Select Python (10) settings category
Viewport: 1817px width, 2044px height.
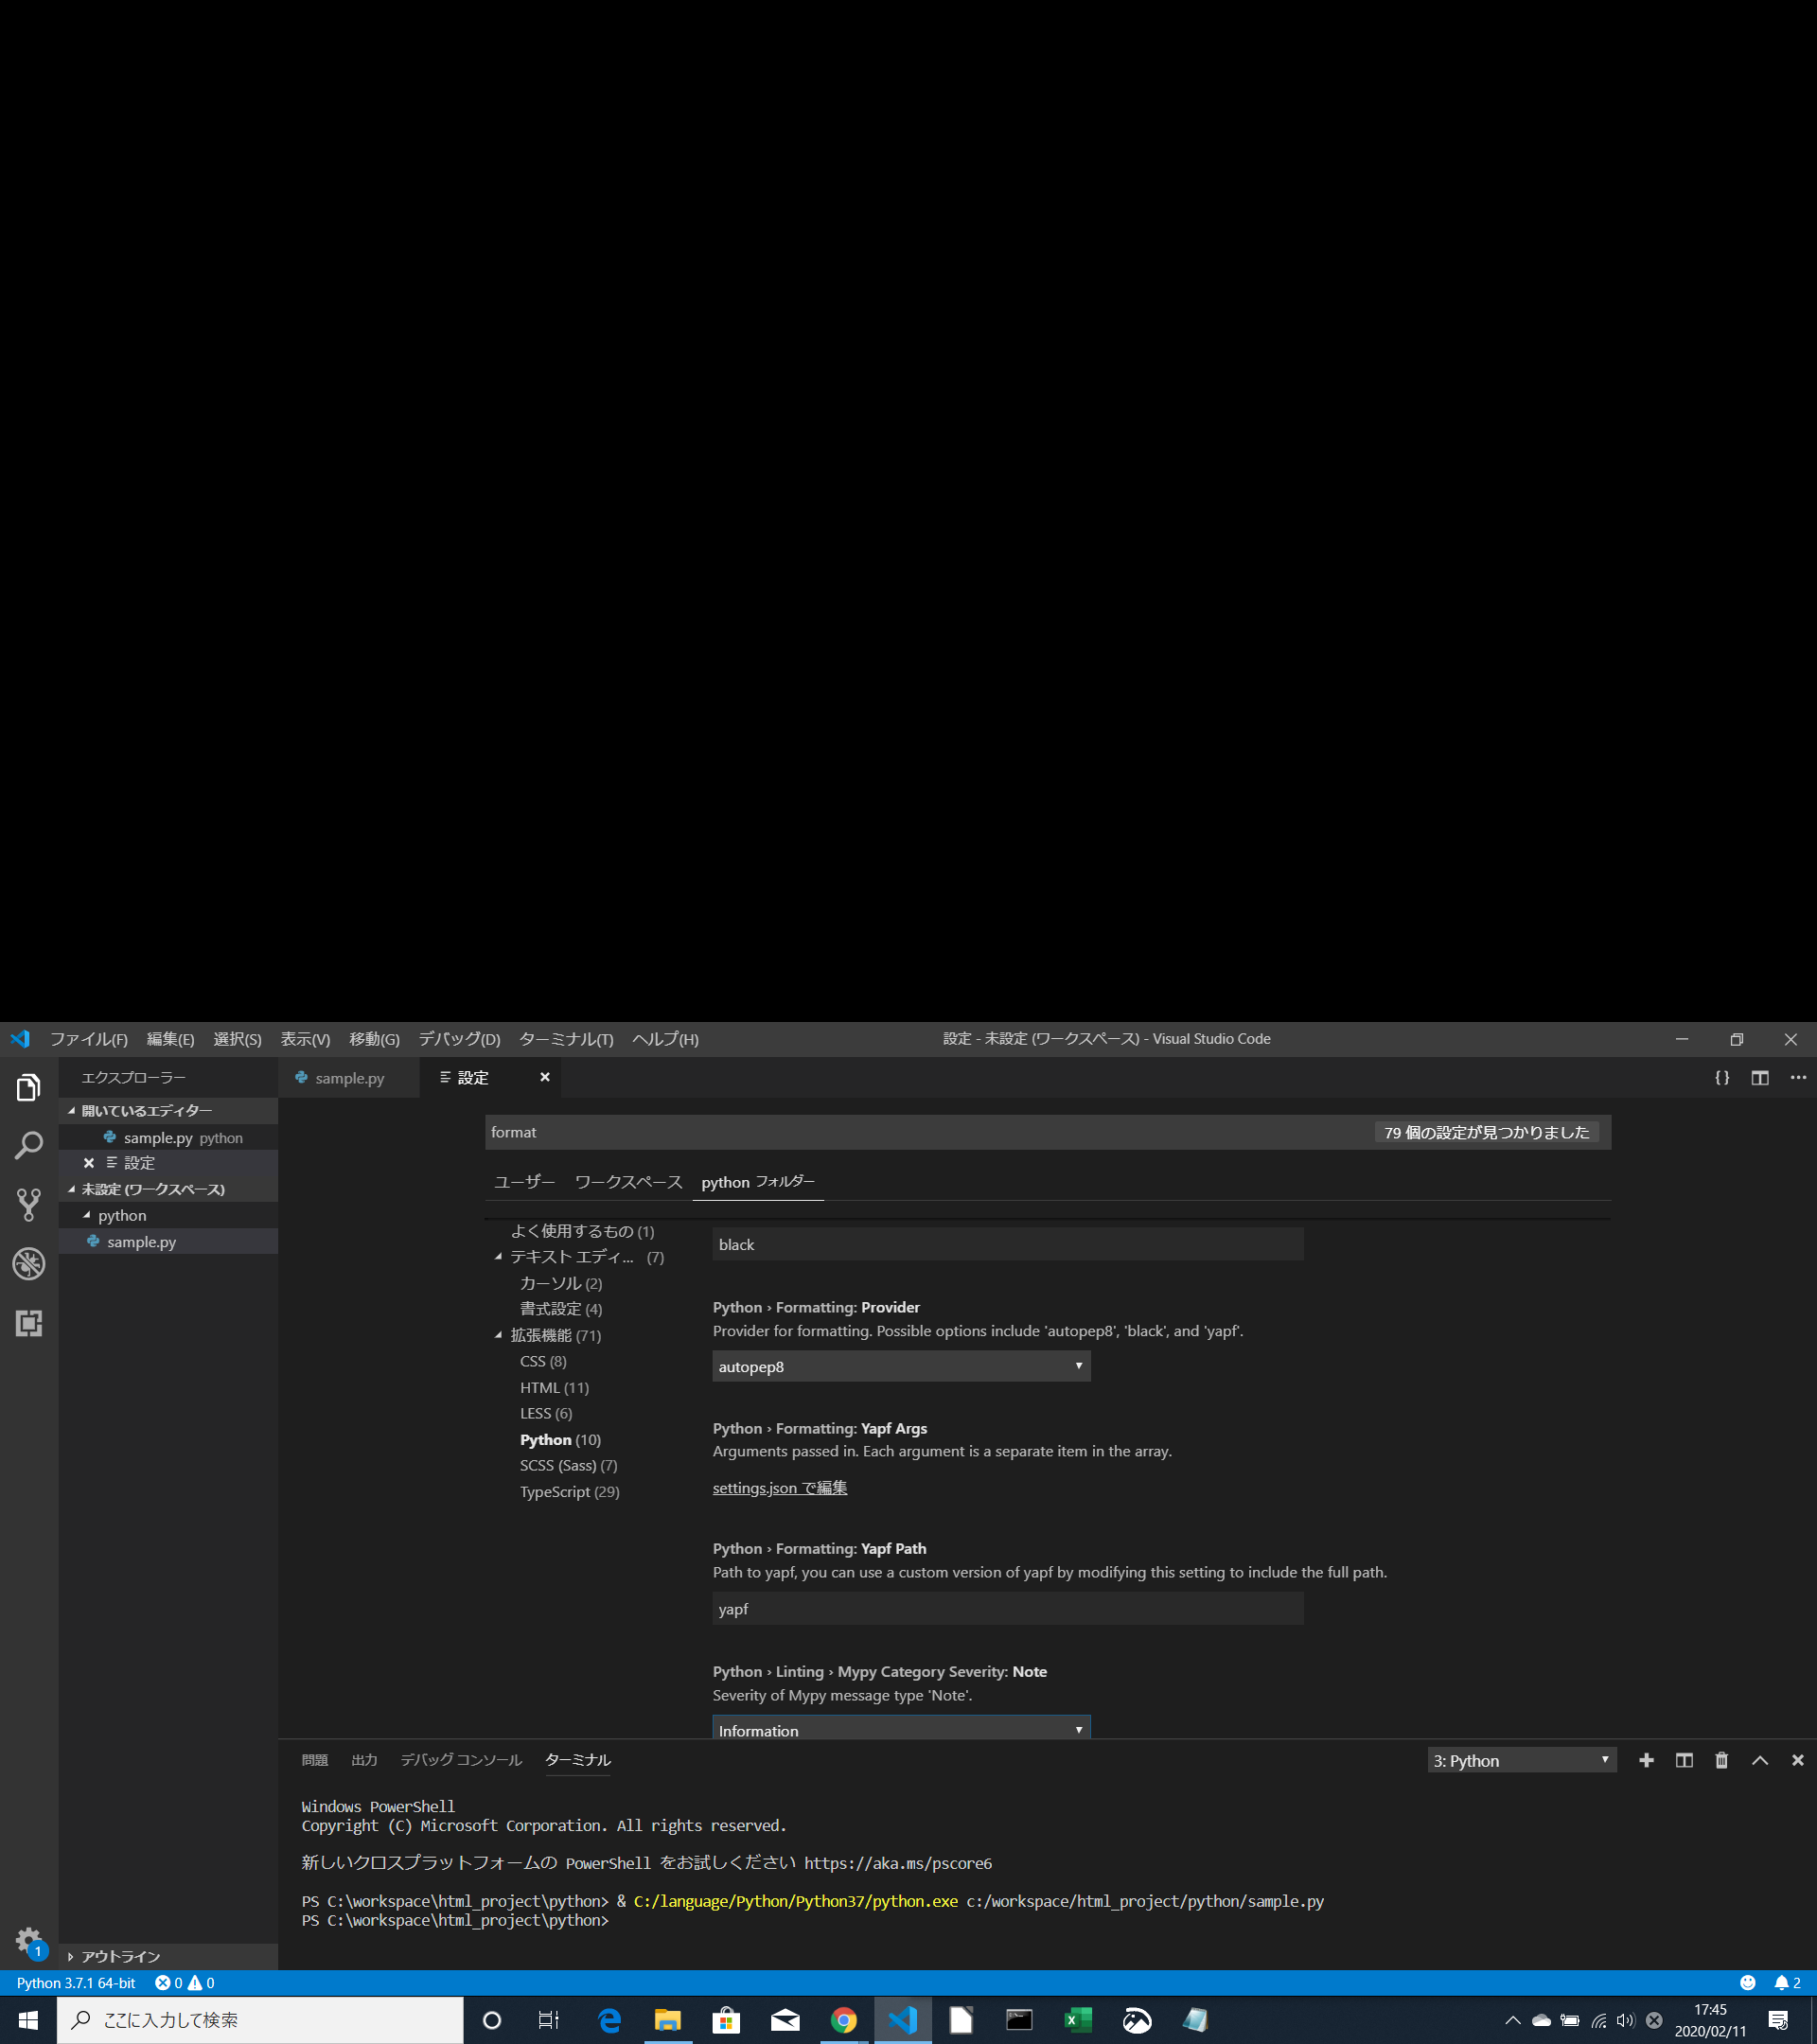point(560,1440)
